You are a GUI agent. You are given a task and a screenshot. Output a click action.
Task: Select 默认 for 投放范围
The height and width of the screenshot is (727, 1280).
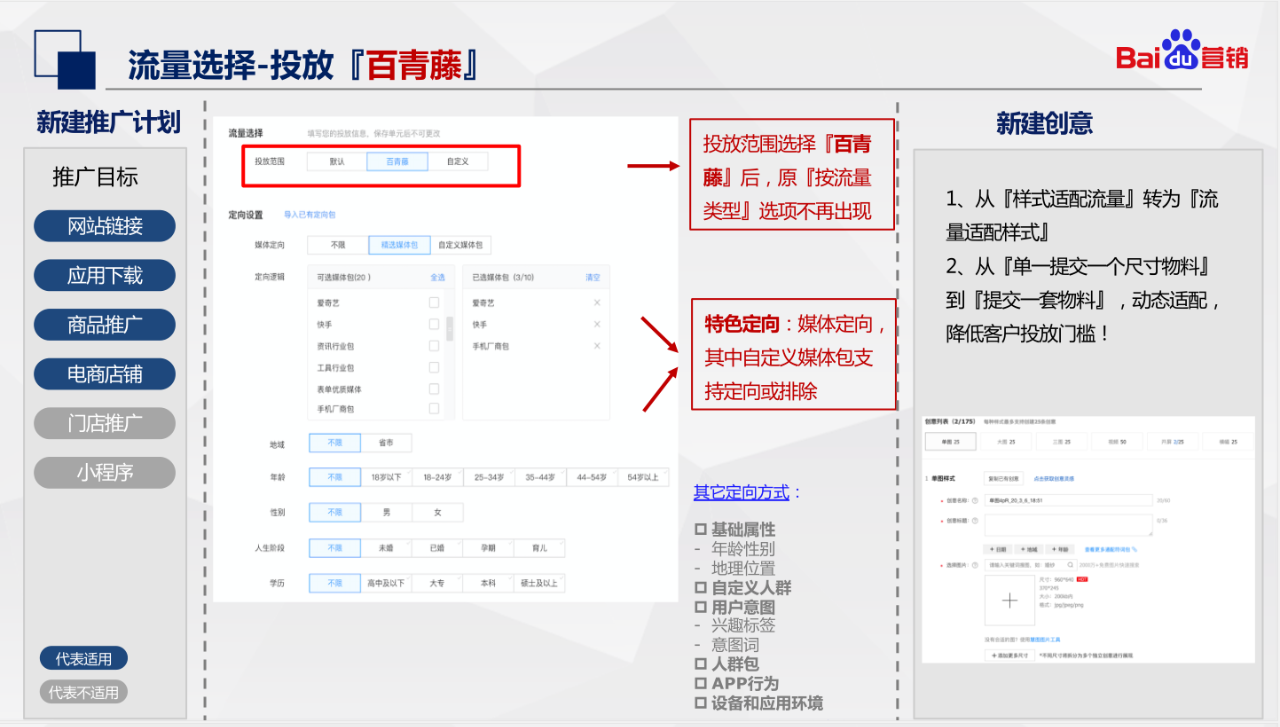(x=337, y=161)
